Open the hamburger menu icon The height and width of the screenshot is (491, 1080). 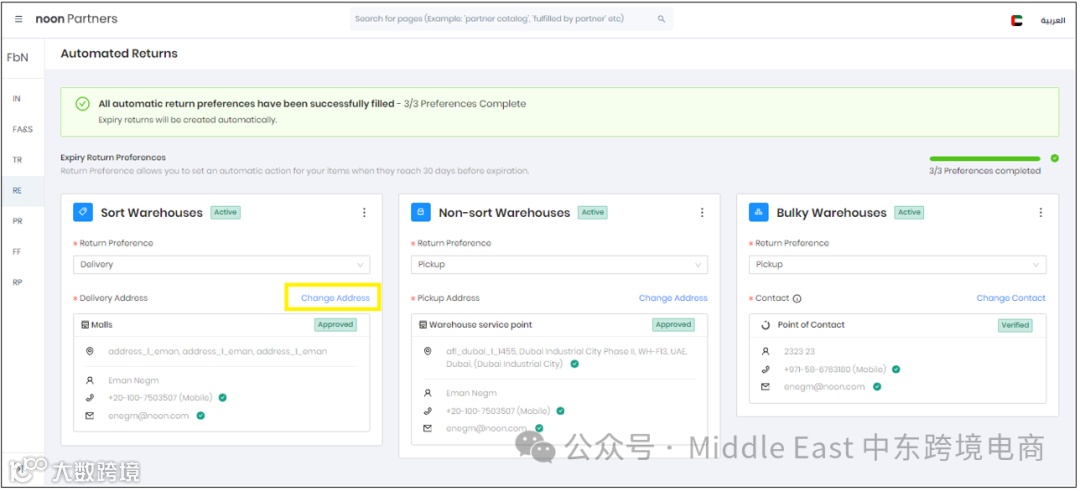pyautogui.click(x=19, y=19)
